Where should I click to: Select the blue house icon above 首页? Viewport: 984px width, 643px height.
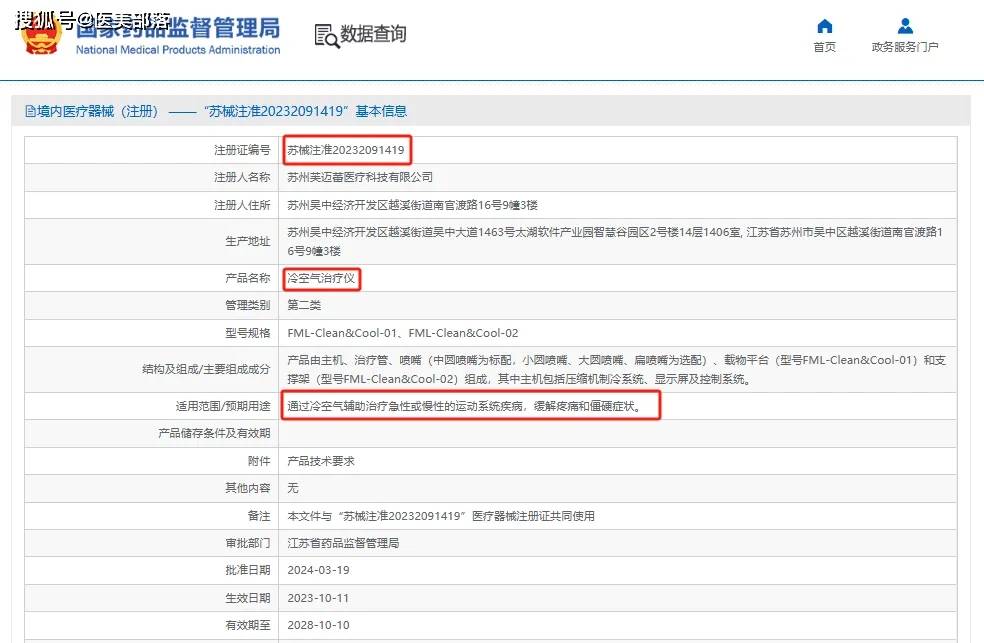pos(823,25)
